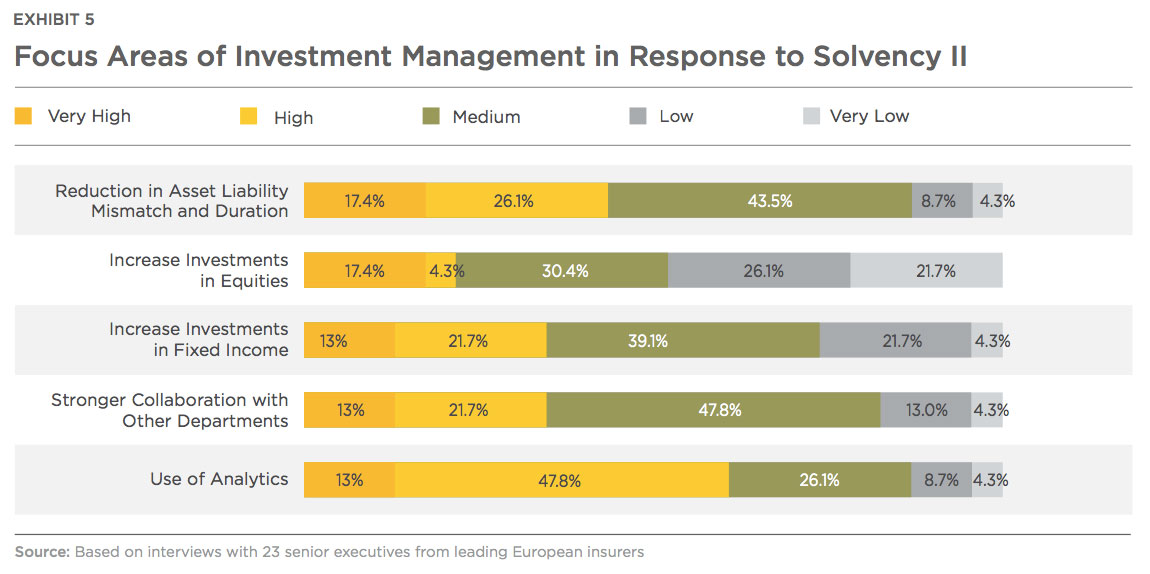The height and width of the screenshot is (574, 1150).
Task: Click the 39.1% Medium segment for Fixed Income
Action: click(683, 340)
